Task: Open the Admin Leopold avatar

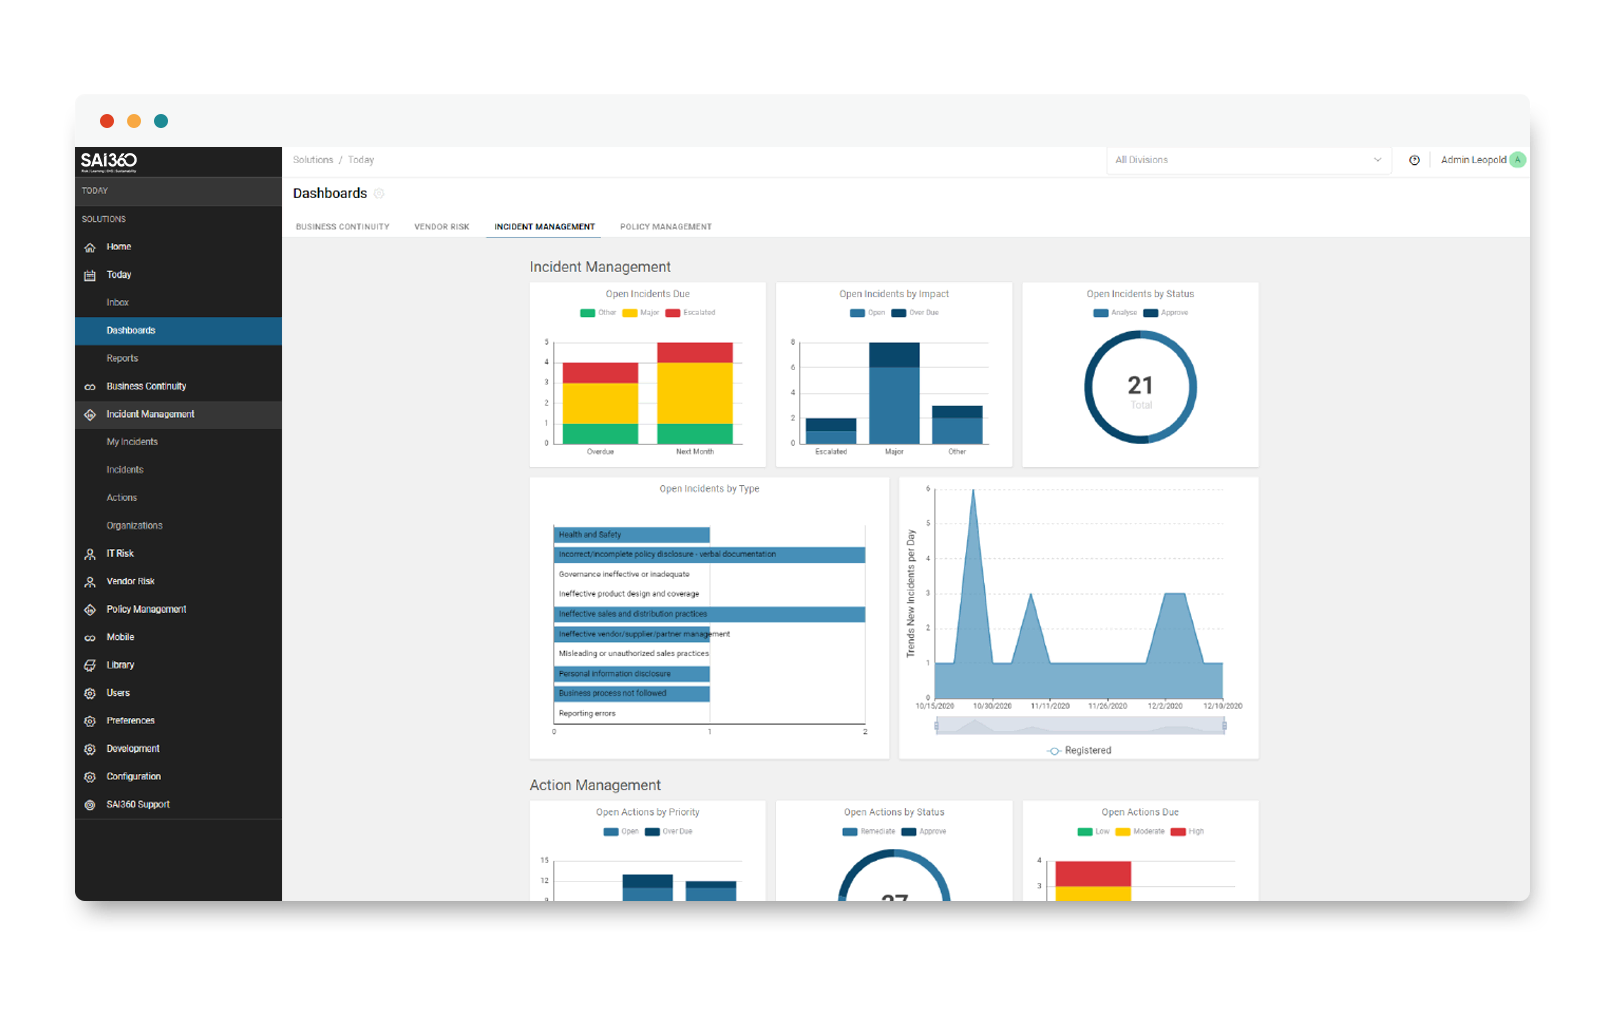Action: [x=1517, y=160]
